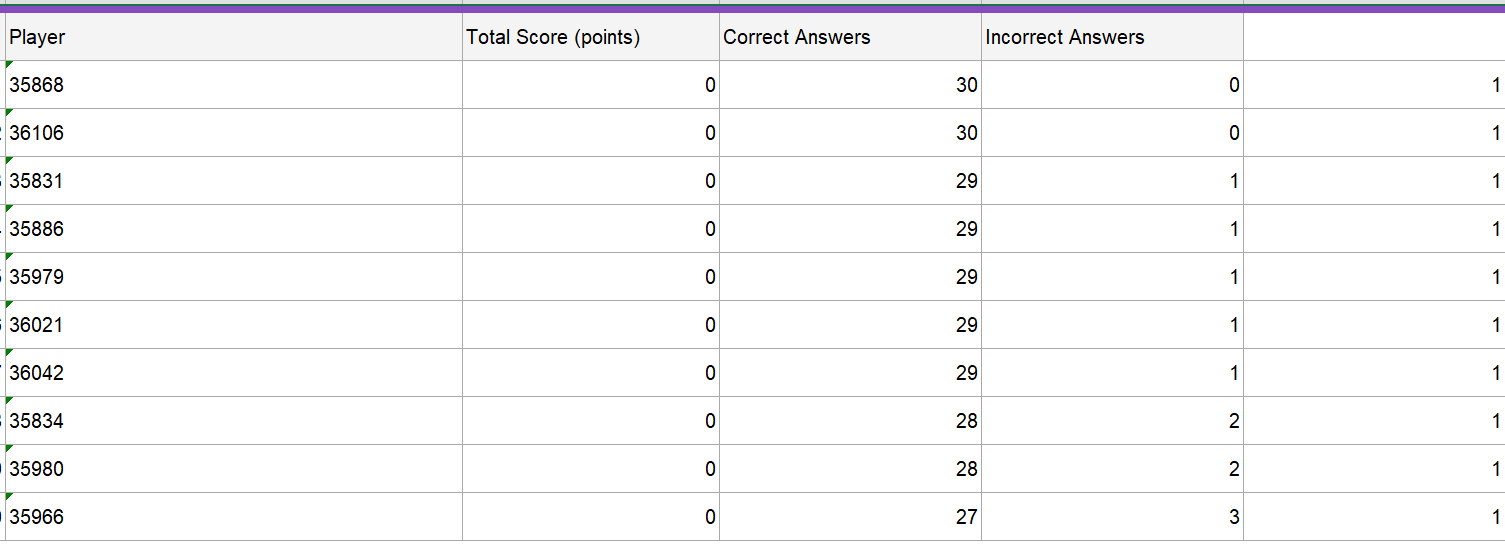The height and width of the screenshot is (545, 1505).
Task: Click the Correct Answers cell showing 27
Action: click(850, 517)
